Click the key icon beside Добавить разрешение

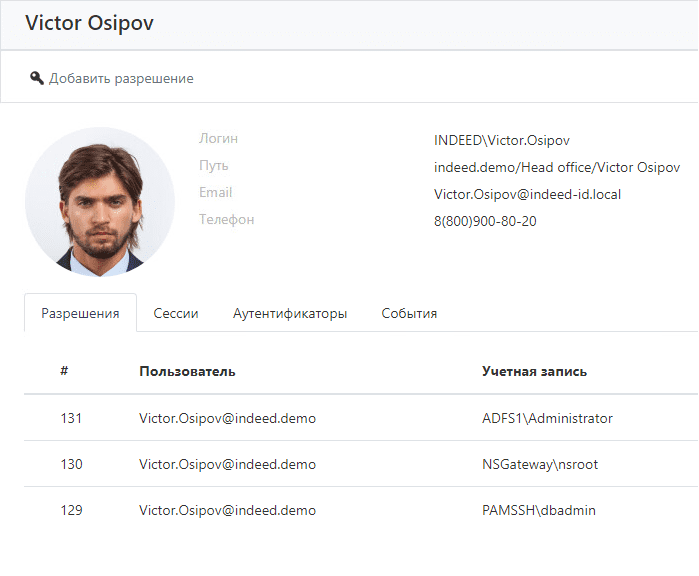click(37, 78)
